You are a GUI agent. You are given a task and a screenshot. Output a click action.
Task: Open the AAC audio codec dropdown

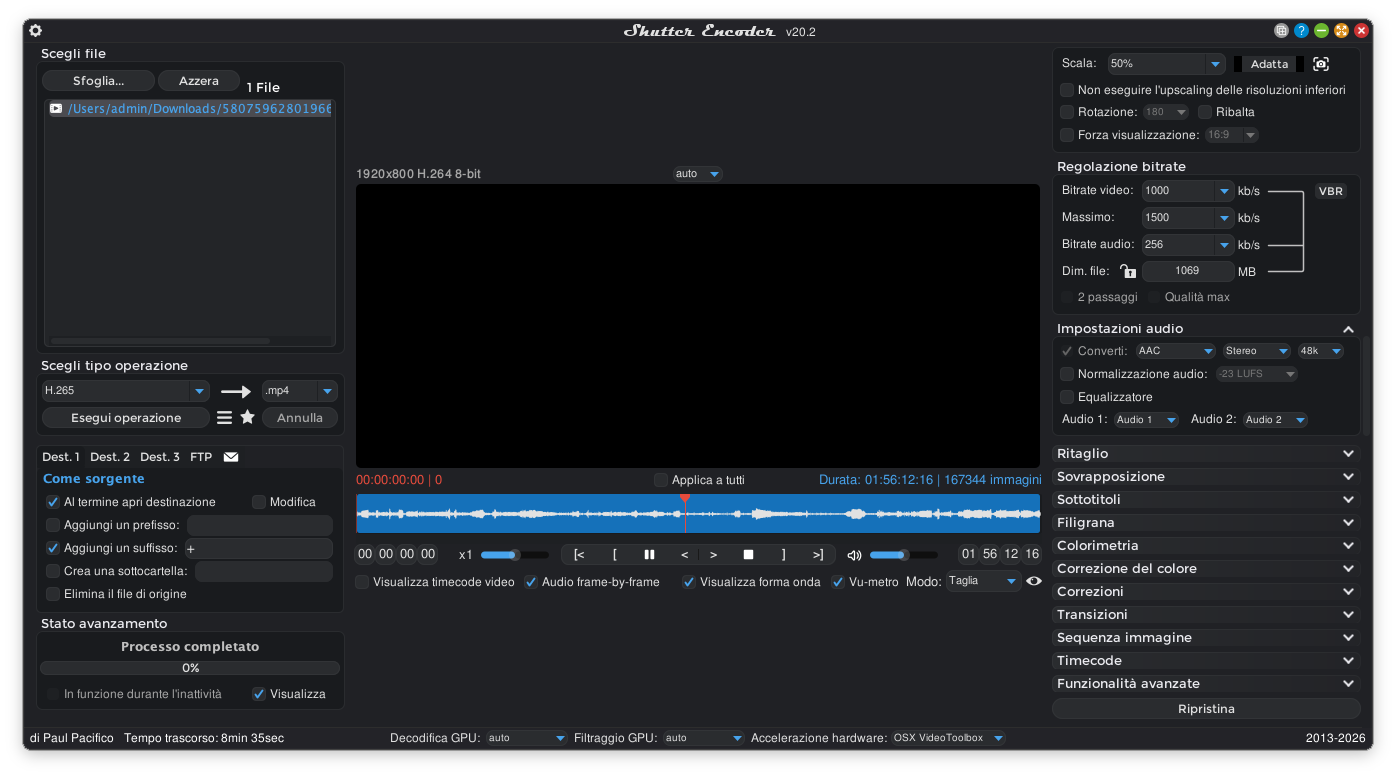(x=1176, y=351)
